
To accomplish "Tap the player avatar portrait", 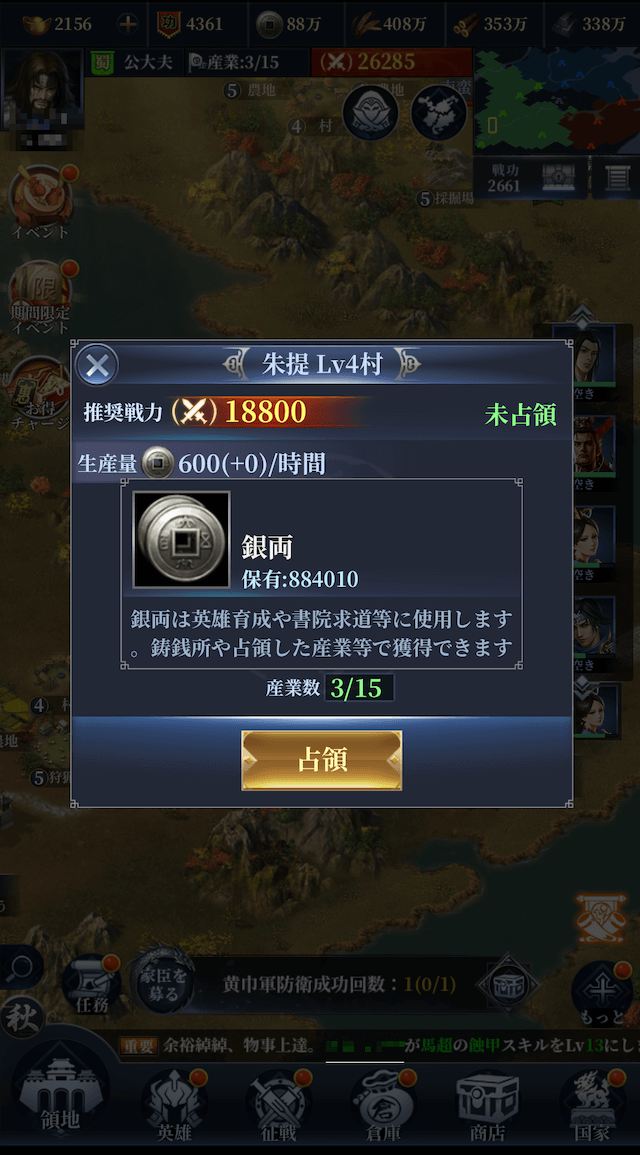I will pos(42,89).
